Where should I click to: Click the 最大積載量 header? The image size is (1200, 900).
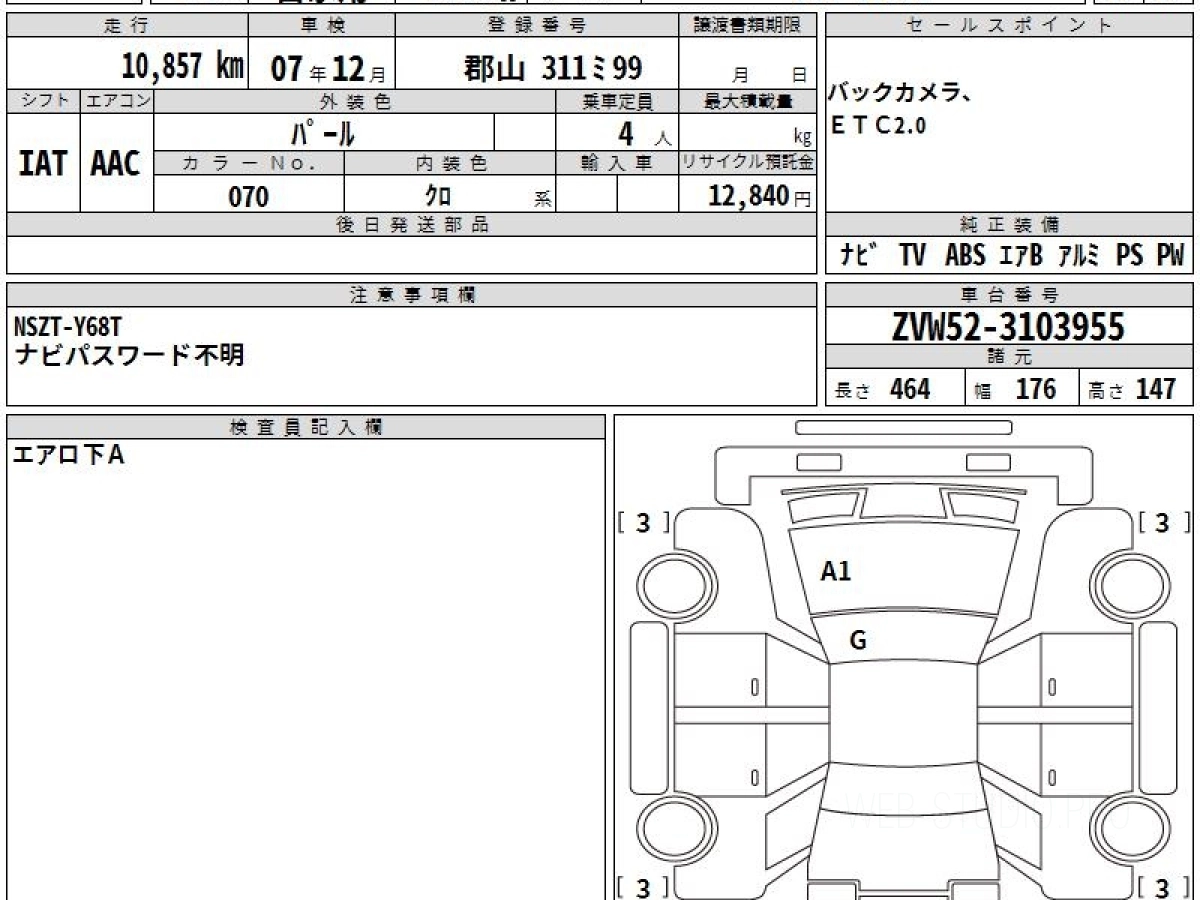point(748,101)
